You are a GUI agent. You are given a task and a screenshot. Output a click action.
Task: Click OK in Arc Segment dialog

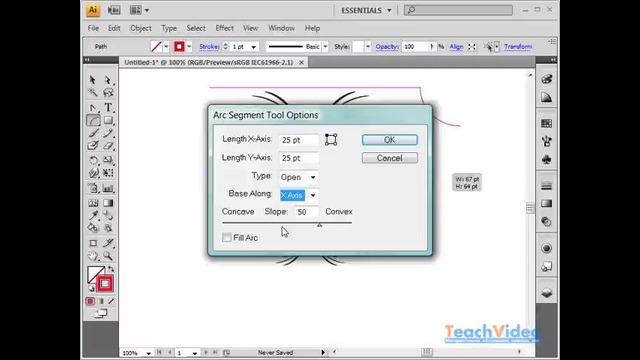click(x=389, y=140)
